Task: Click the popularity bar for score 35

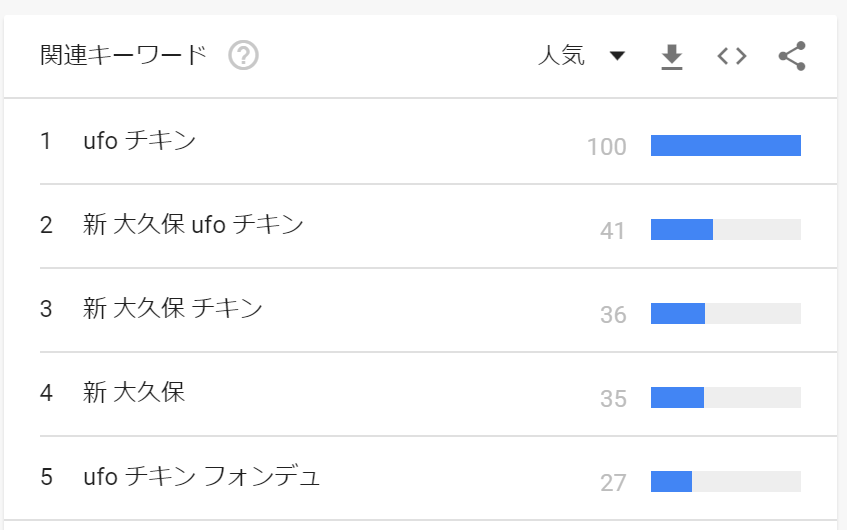Action: pyautogui.click(x=725, y=398)
